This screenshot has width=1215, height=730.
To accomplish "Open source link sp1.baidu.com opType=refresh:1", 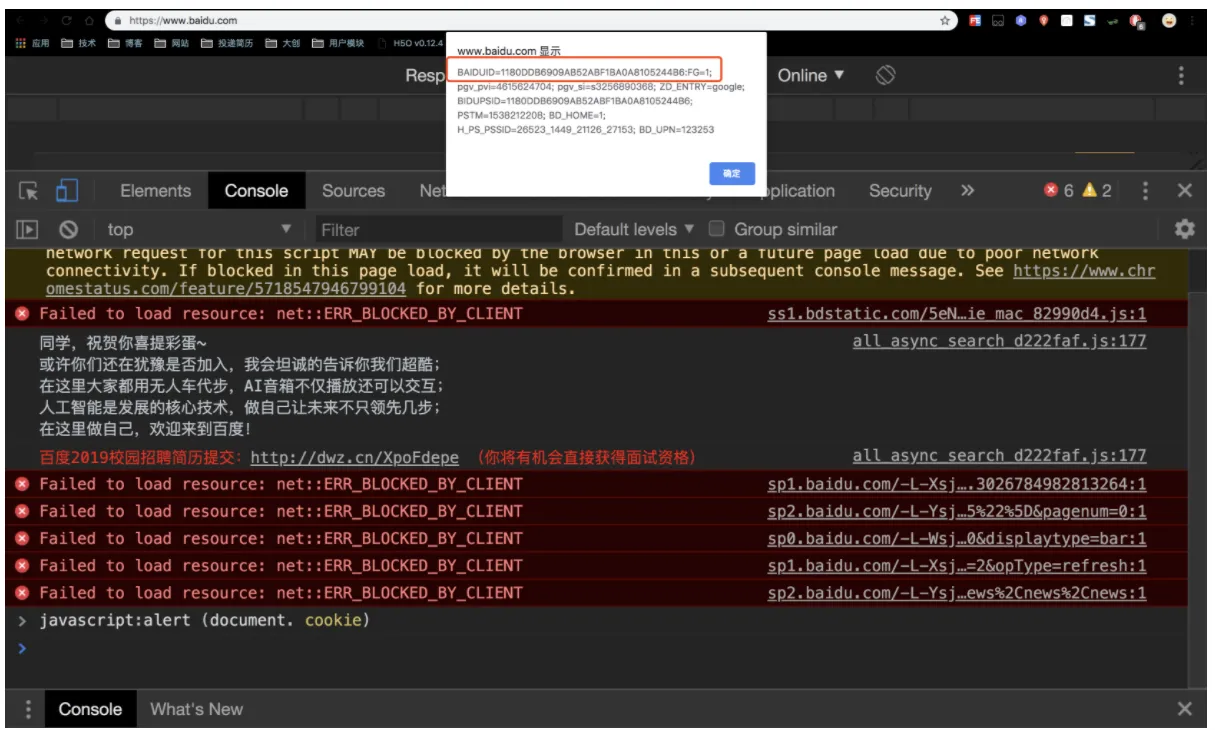I will tap(957, 565).
